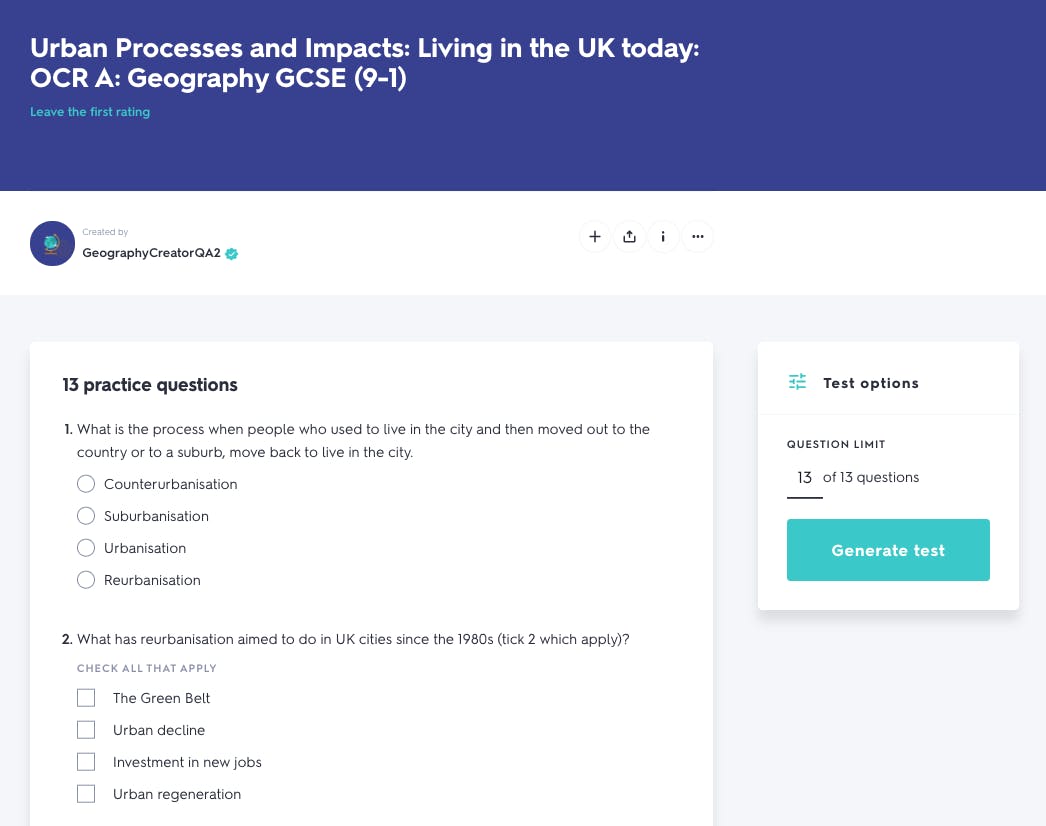Open the share/export icon
Image resolution: width=1046 pixels, height=826 pixels.
pyautogui.click(x=629, y=237)
